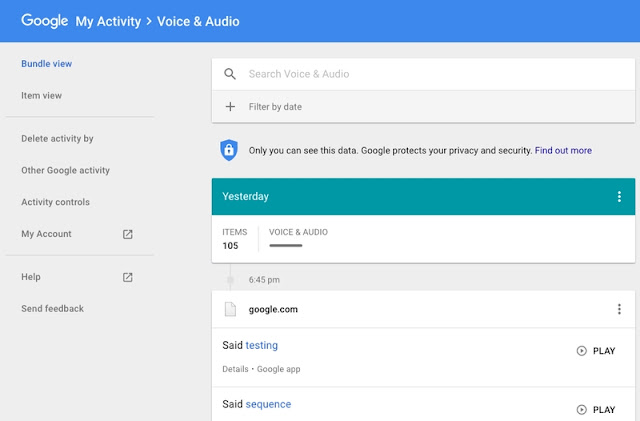Go to Activity controls
This screenshot has height=421, width=640.
point(56,202)
